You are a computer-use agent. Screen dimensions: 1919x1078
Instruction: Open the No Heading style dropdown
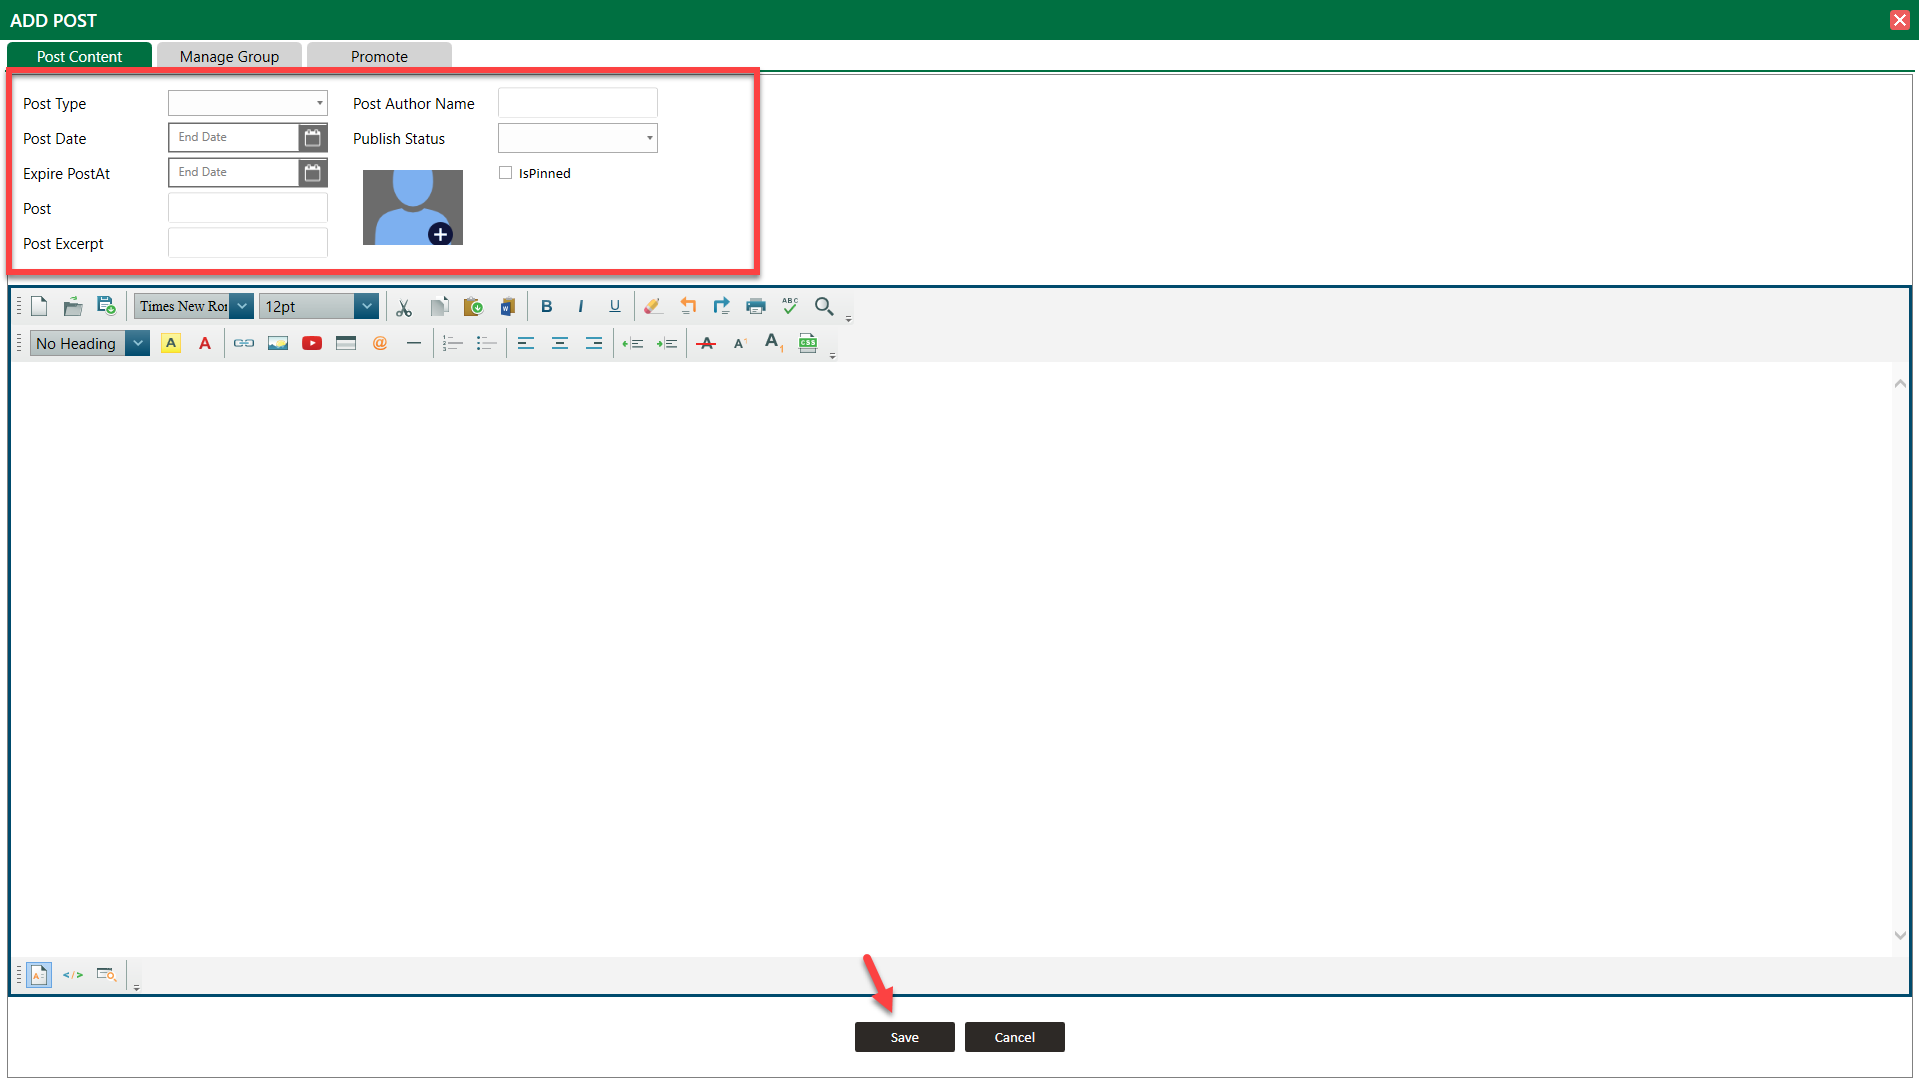click(138, 344)
